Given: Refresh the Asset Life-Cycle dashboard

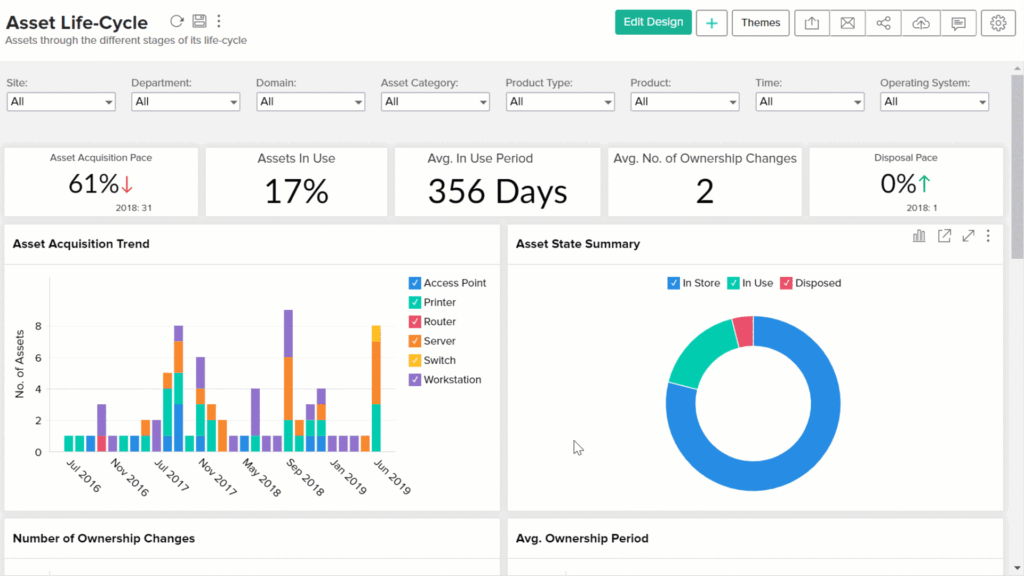Looking at the screenshot, I should click(x=176, y=19).
